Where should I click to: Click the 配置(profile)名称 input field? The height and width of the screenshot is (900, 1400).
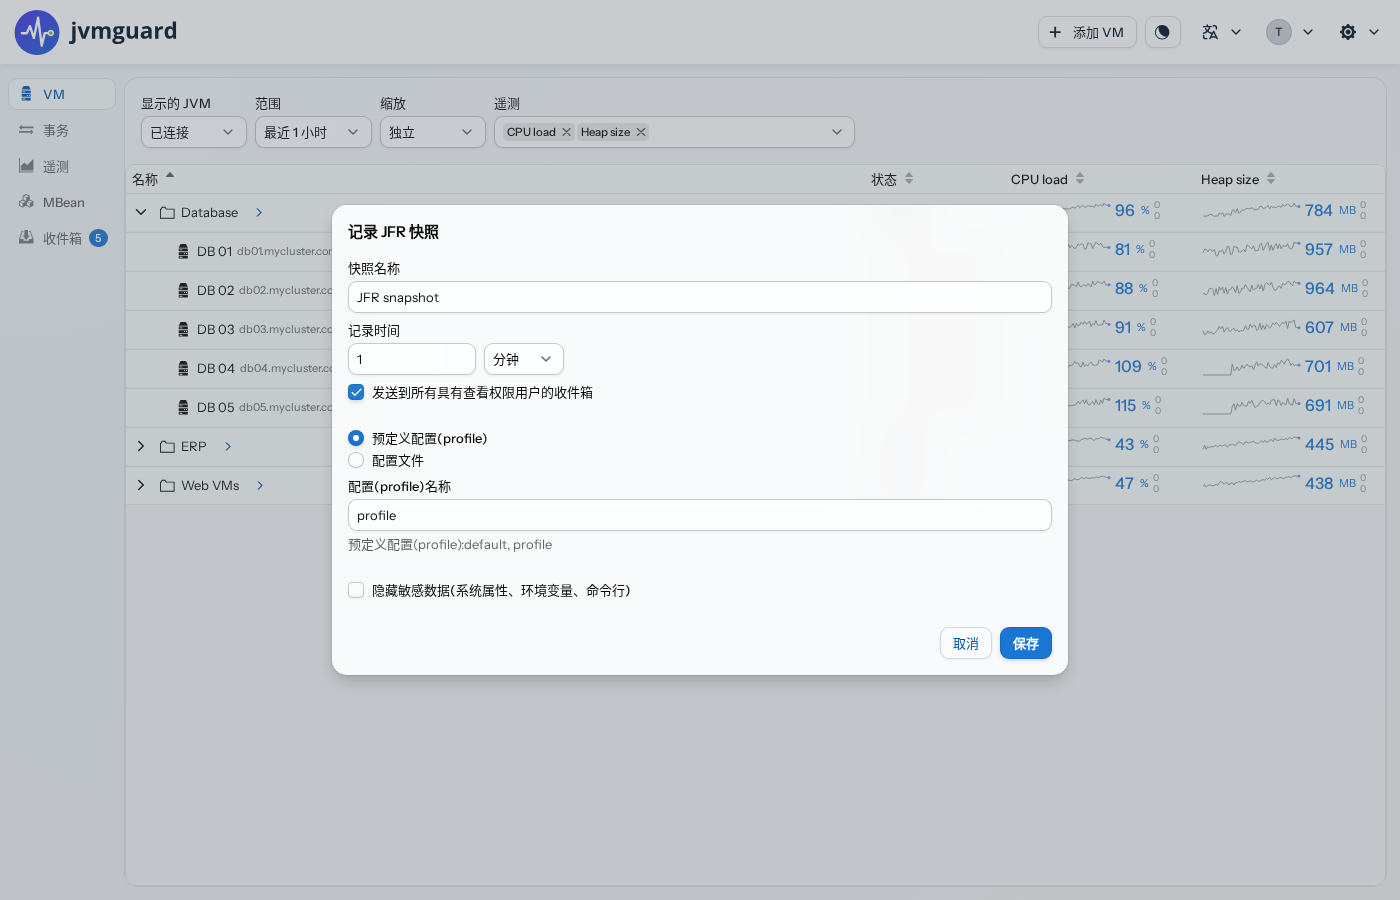click(700, 515)
